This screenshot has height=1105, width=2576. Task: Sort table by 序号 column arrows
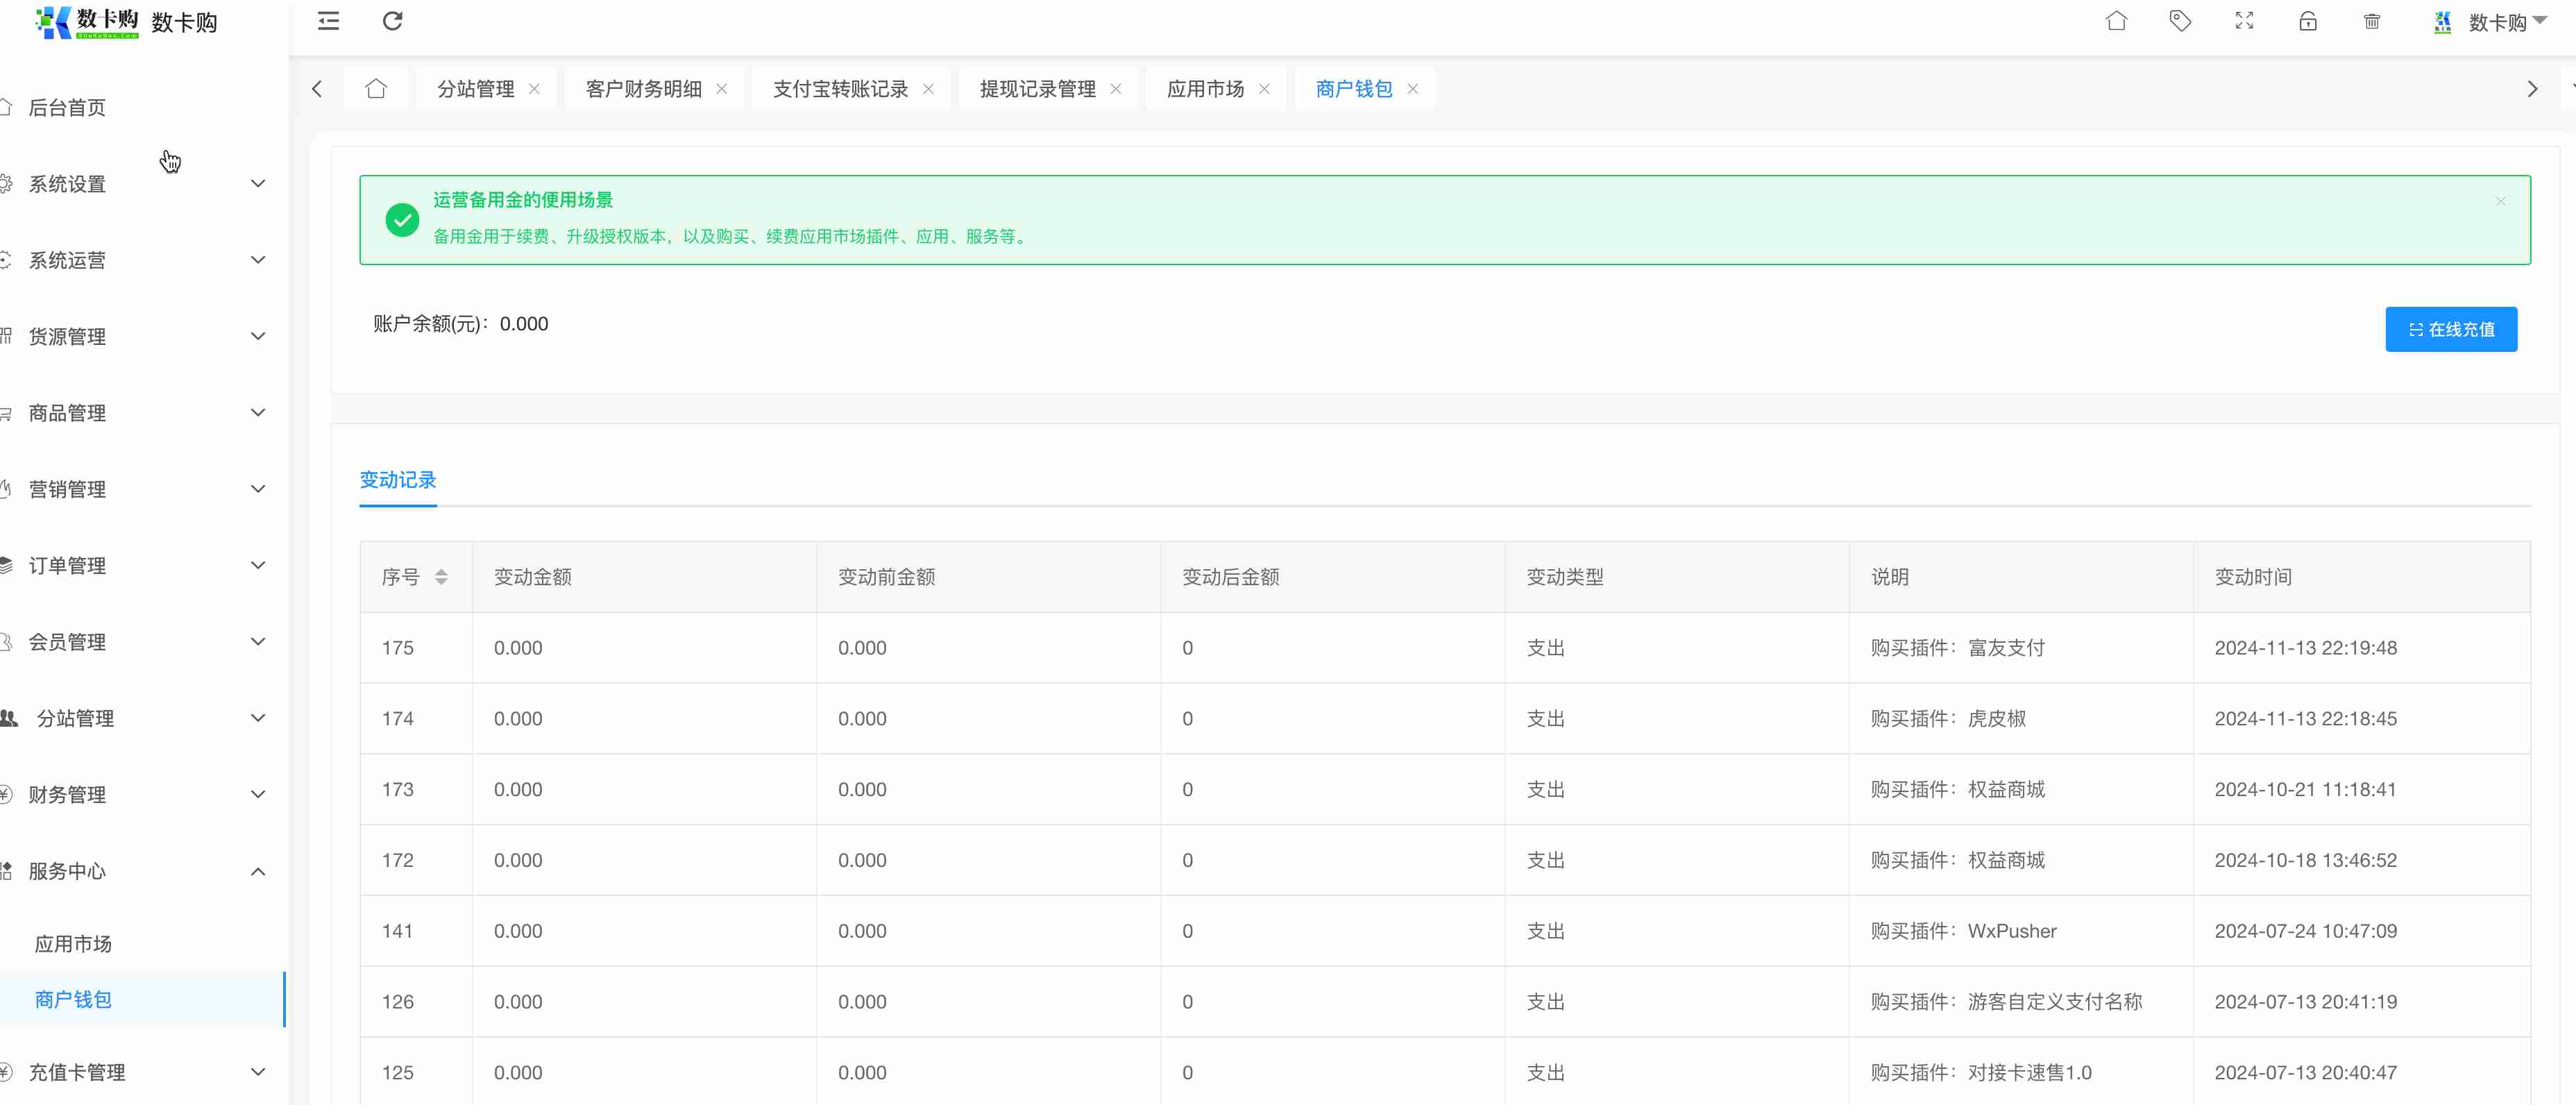click(441, 577)
